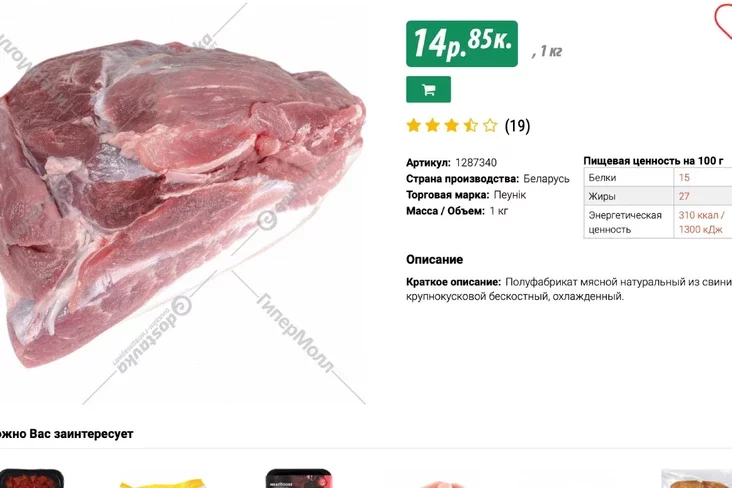Click the second rating star
This screenshot has width=732, height=488.
tap(433, 126)
